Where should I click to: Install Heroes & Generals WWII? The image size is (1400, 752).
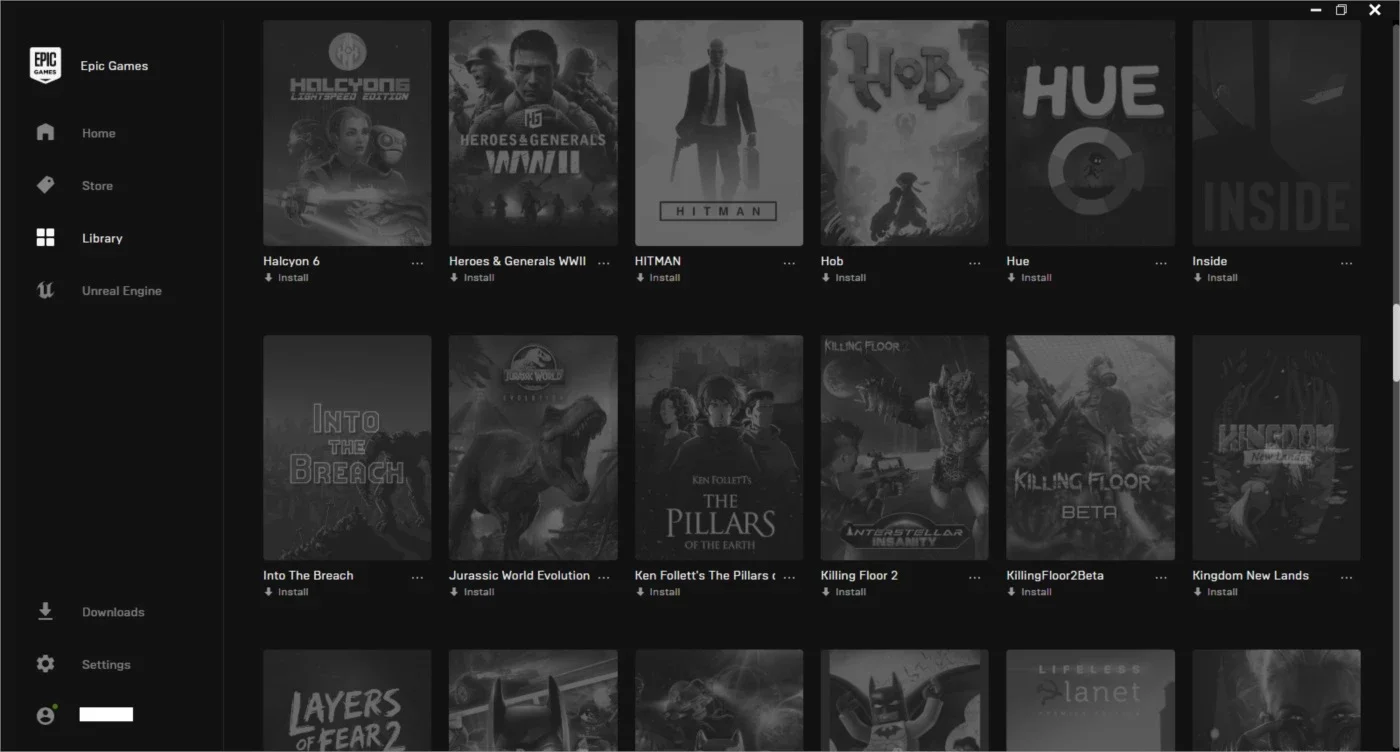pos(472,278)
